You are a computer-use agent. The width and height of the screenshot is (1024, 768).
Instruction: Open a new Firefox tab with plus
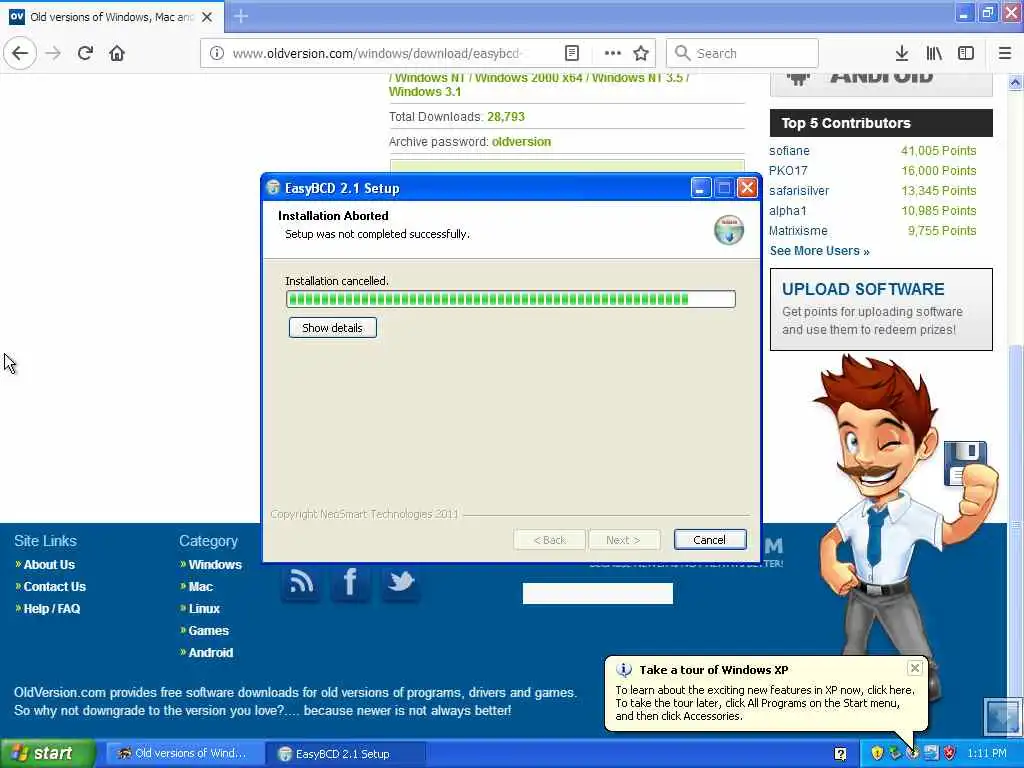tap(241, 16)
